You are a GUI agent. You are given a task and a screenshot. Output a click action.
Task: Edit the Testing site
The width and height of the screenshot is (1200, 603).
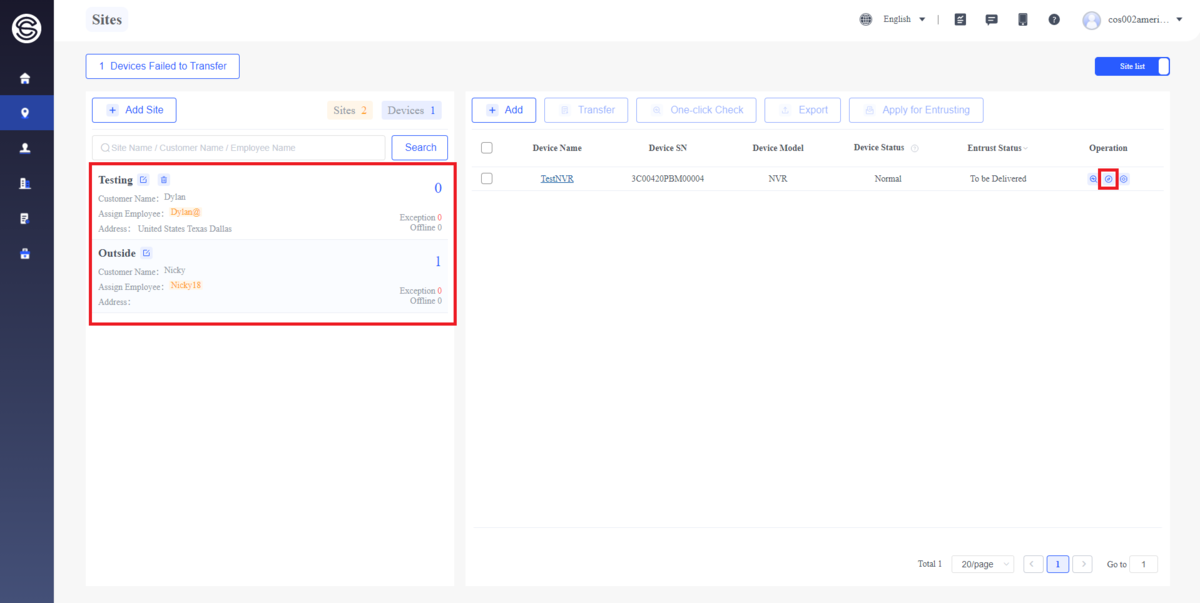point(144,180)
